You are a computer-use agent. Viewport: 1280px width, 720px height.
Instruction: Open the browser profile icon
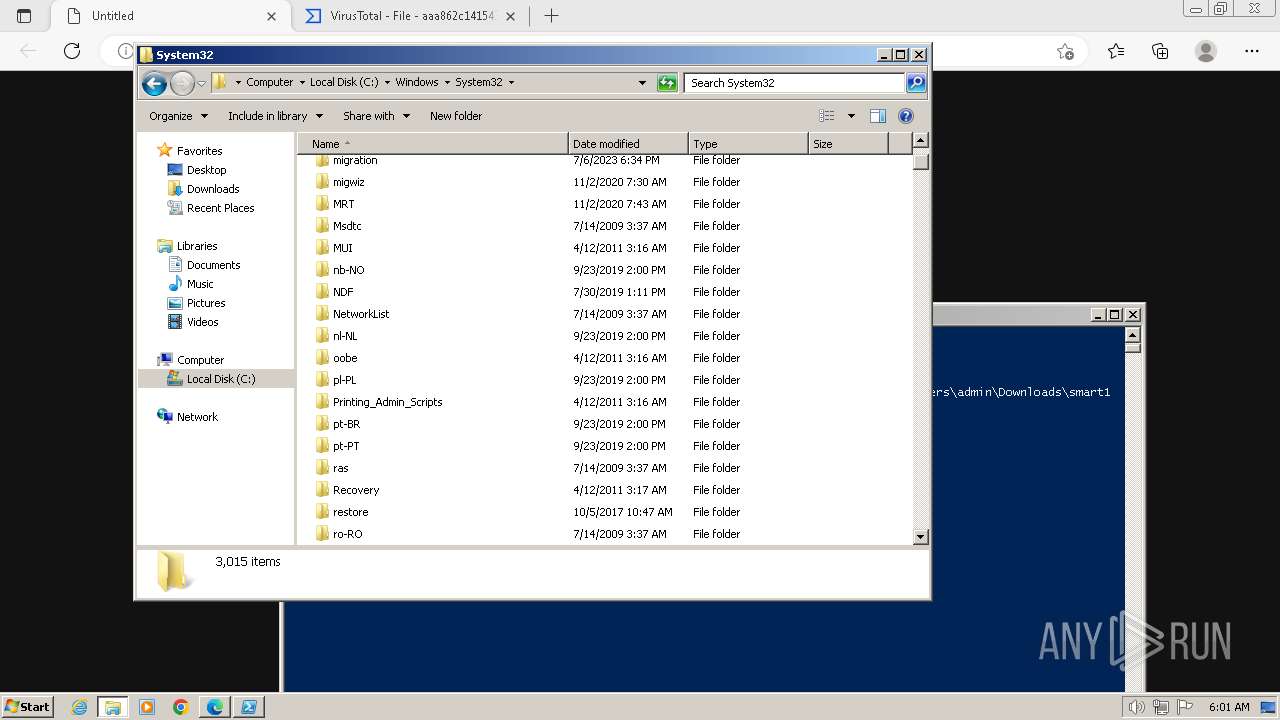(x=1206, y=51)
